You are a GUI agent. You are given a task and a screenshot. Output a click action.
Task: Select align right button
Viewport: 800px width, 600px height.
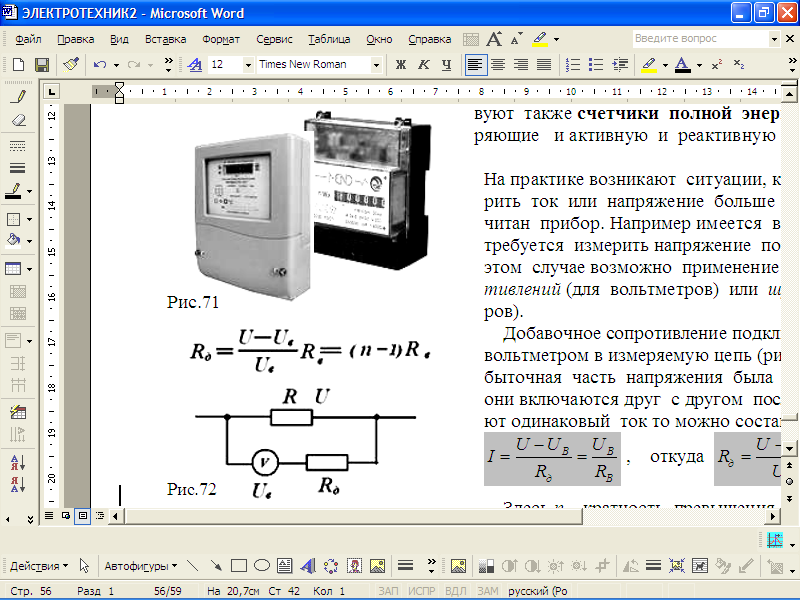[x=521, y=65]
